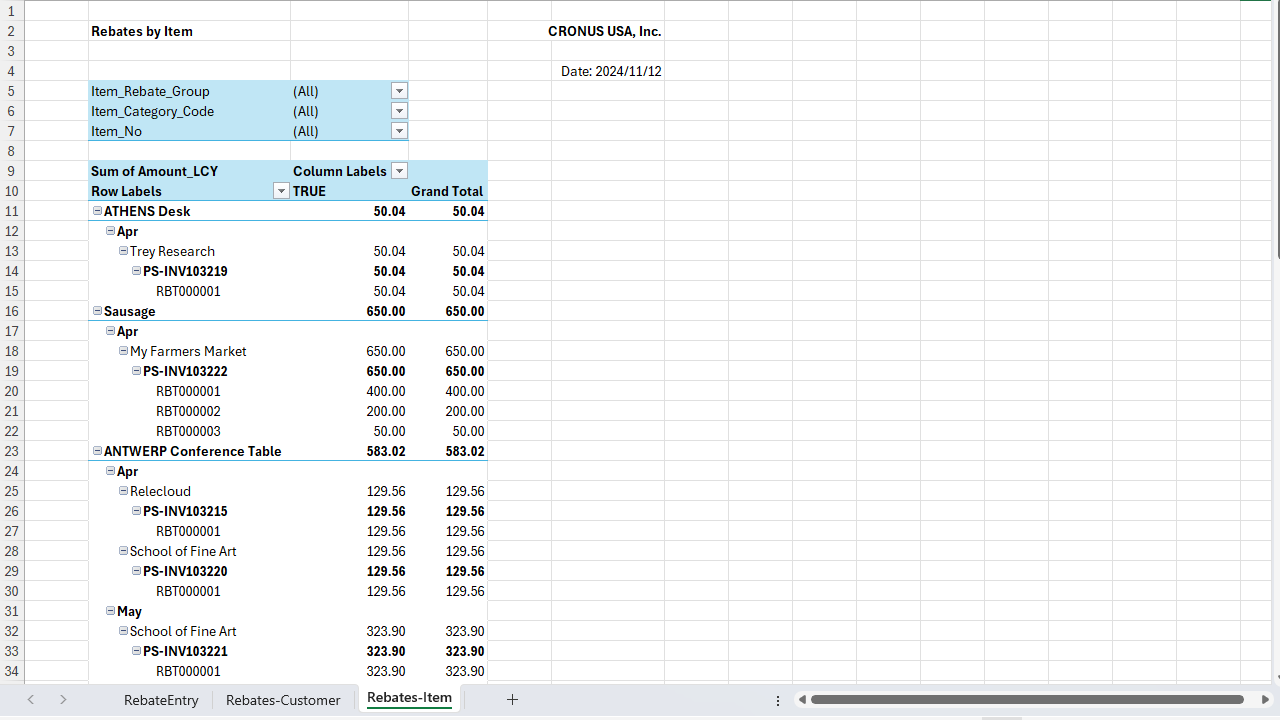Collapse the My Farmers Market row
Image resolution: width=1280 pixels, height=720 pixels.
point(124,351)
